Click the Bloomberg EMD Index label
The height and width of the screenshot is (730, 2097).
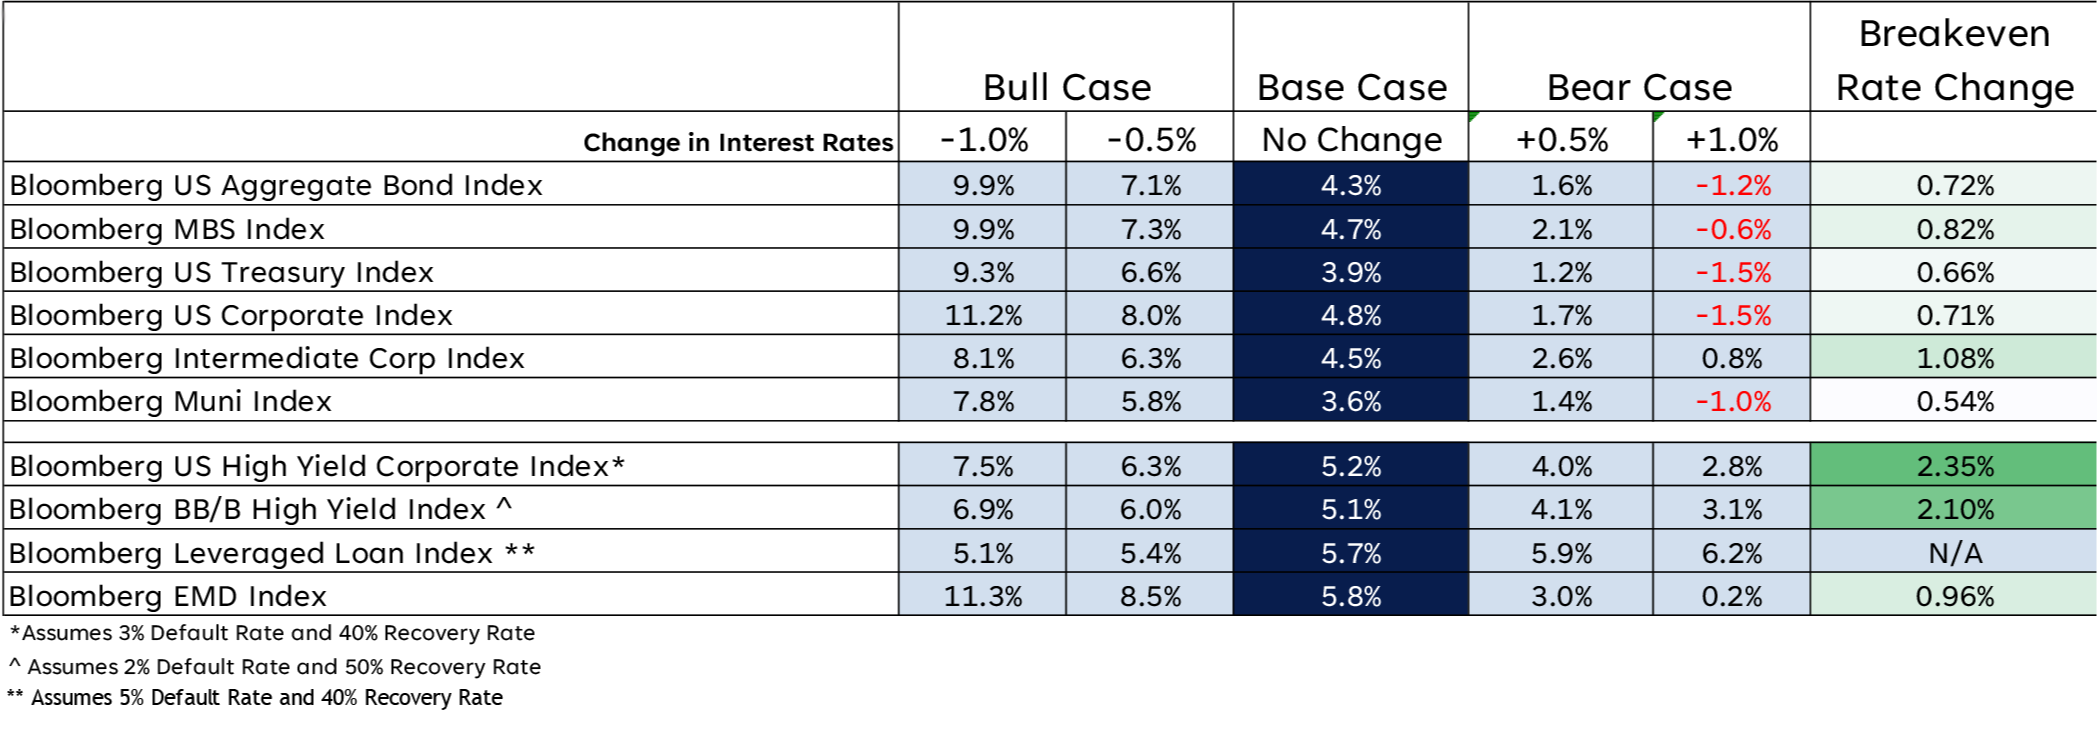point(168,596)
